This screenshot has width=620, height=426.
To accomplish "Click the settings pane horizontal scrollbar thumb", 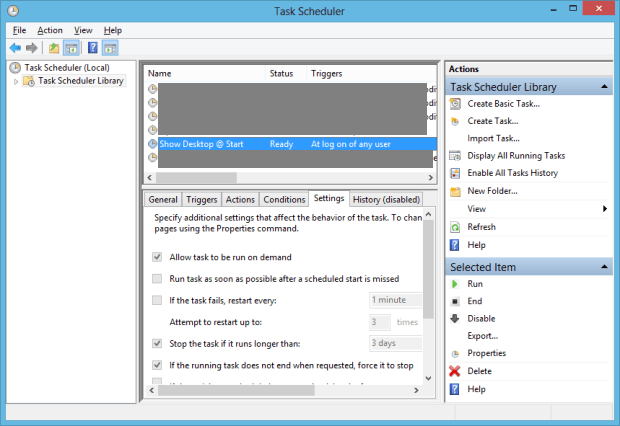I will click(236, 390).
